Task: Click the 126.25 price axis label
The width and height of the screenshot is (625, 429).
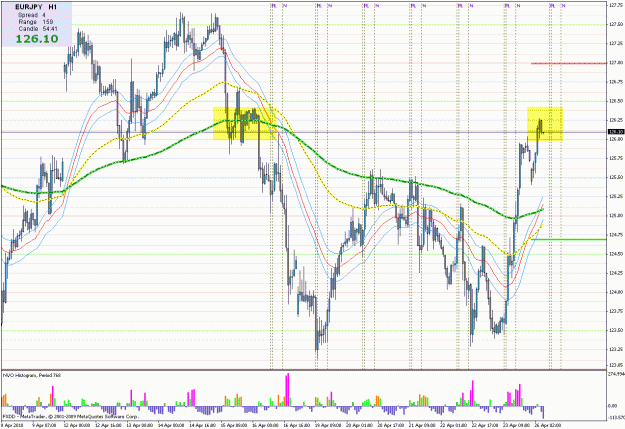Action: pos(616,120)
